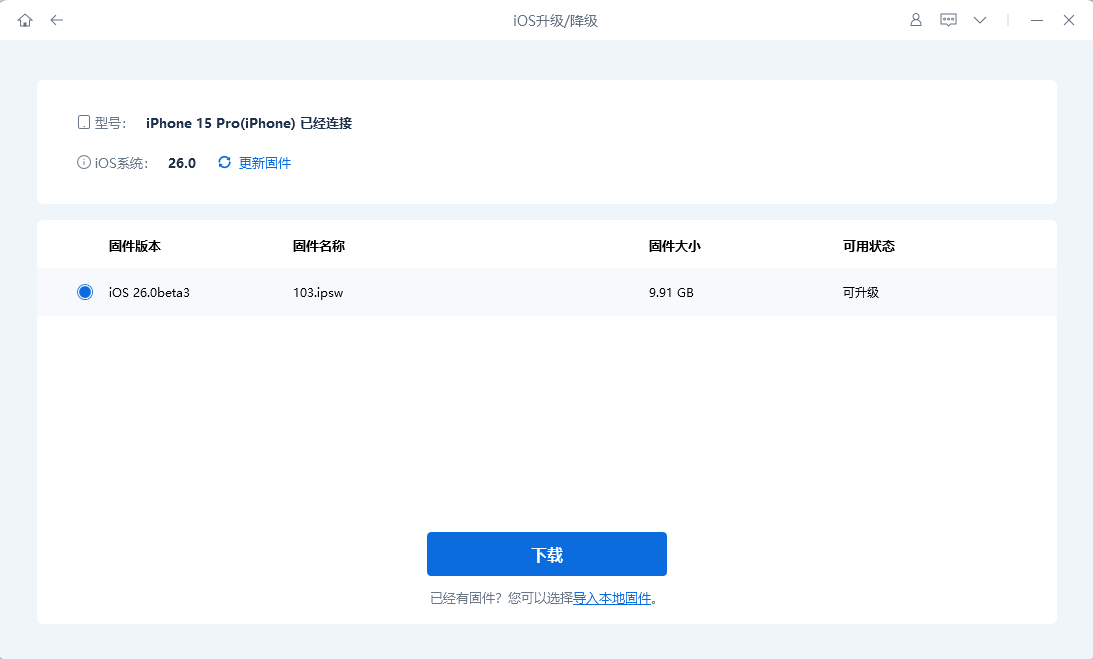Open the user account icon
The image size is (1093, 659).
pos(916,20)
